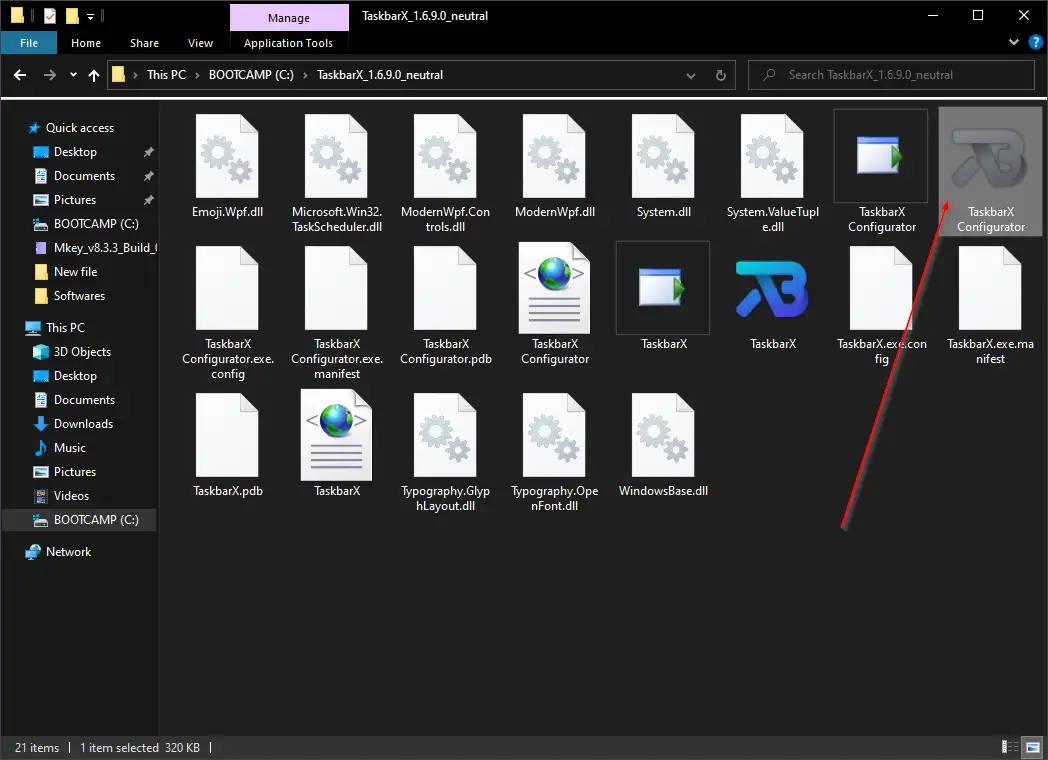Screen dimensions: 1048x760
Task: Open the Application Tools tab
Action: point(288,43)
